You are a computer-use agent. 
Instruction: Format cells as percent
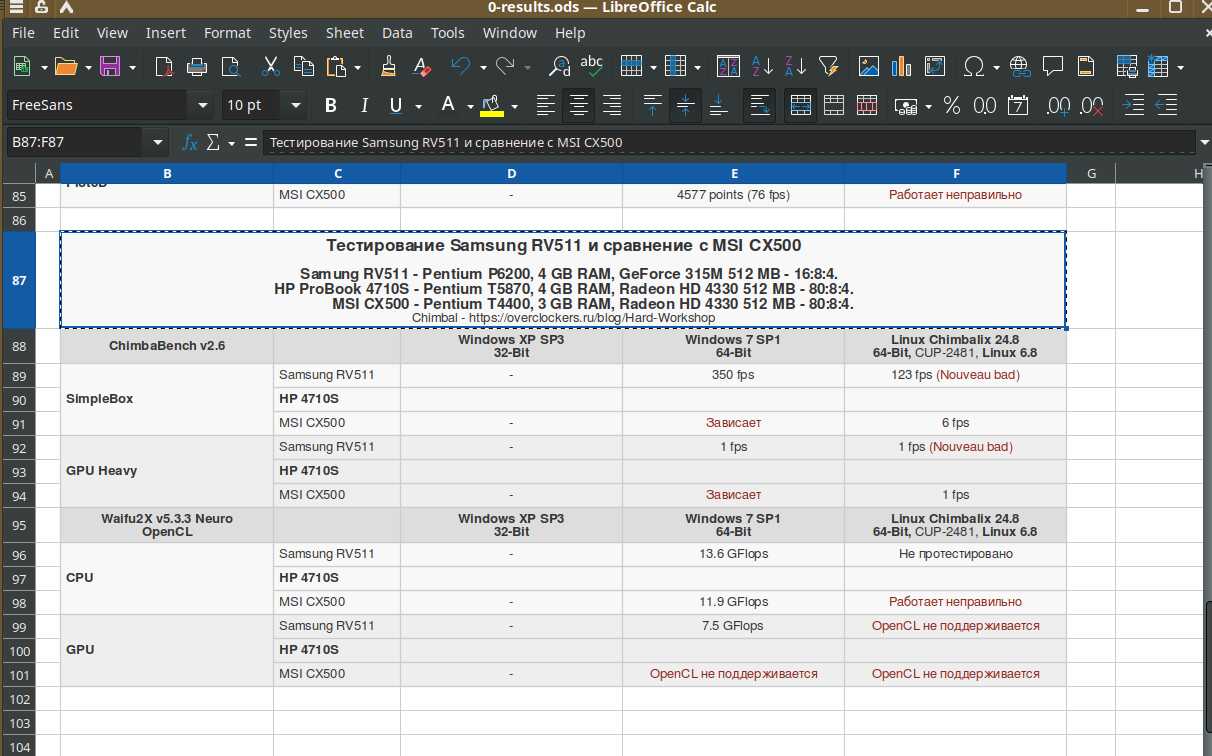tap(951, 105)
